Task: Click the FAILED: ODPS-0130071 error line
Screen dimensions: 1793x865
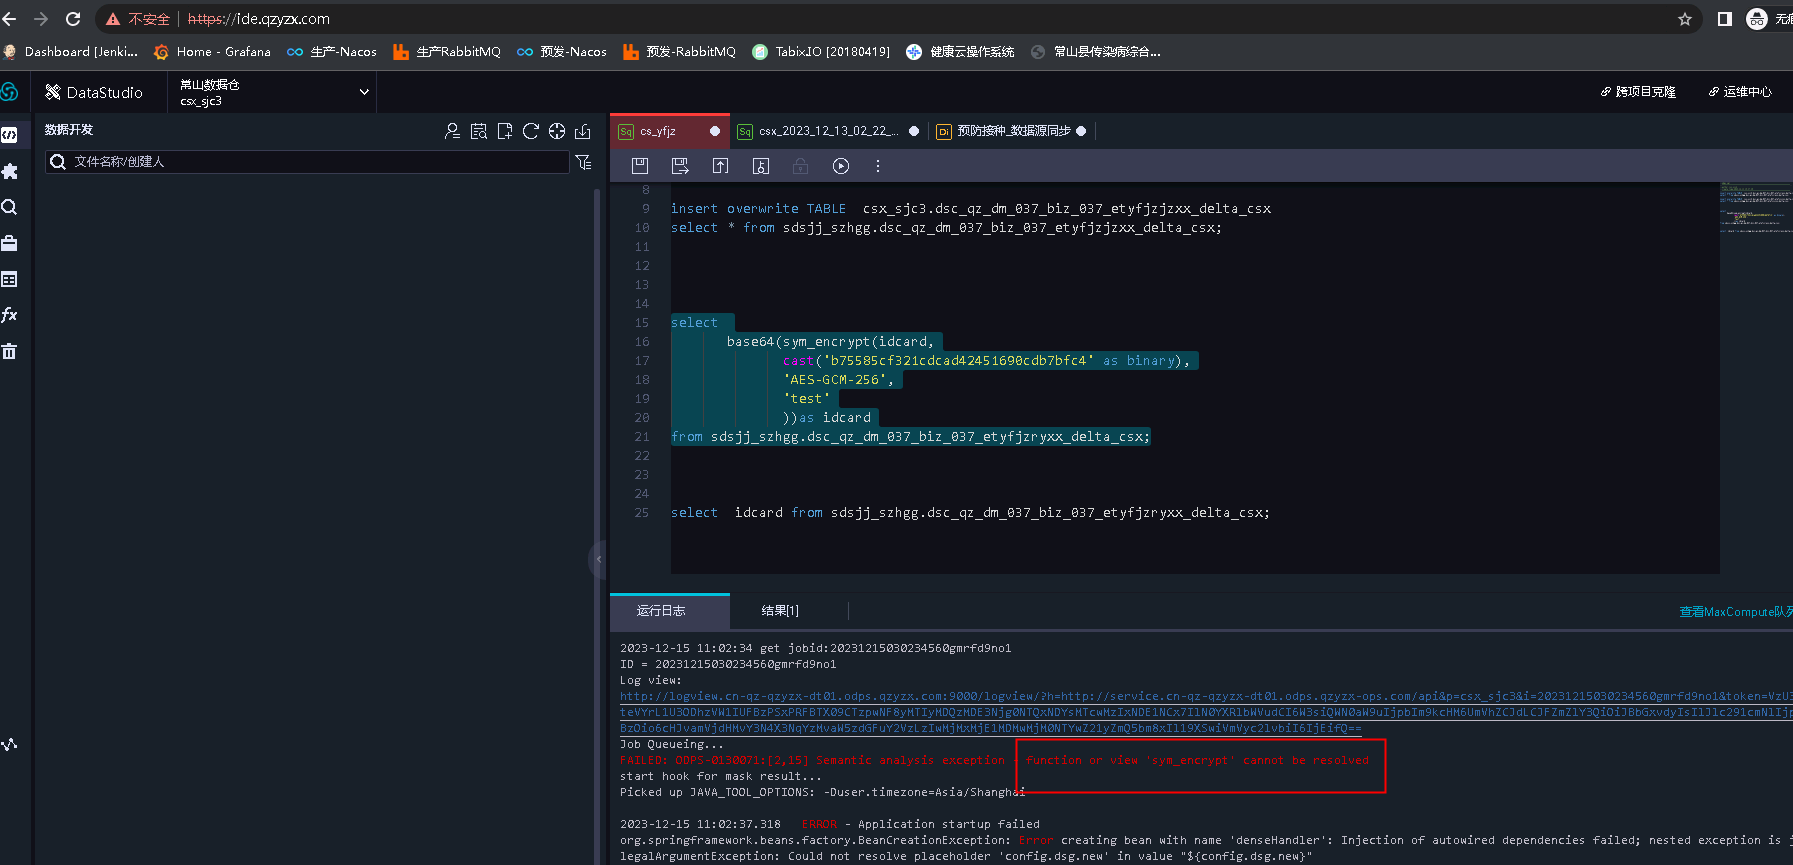Action: tap(994, 760)
